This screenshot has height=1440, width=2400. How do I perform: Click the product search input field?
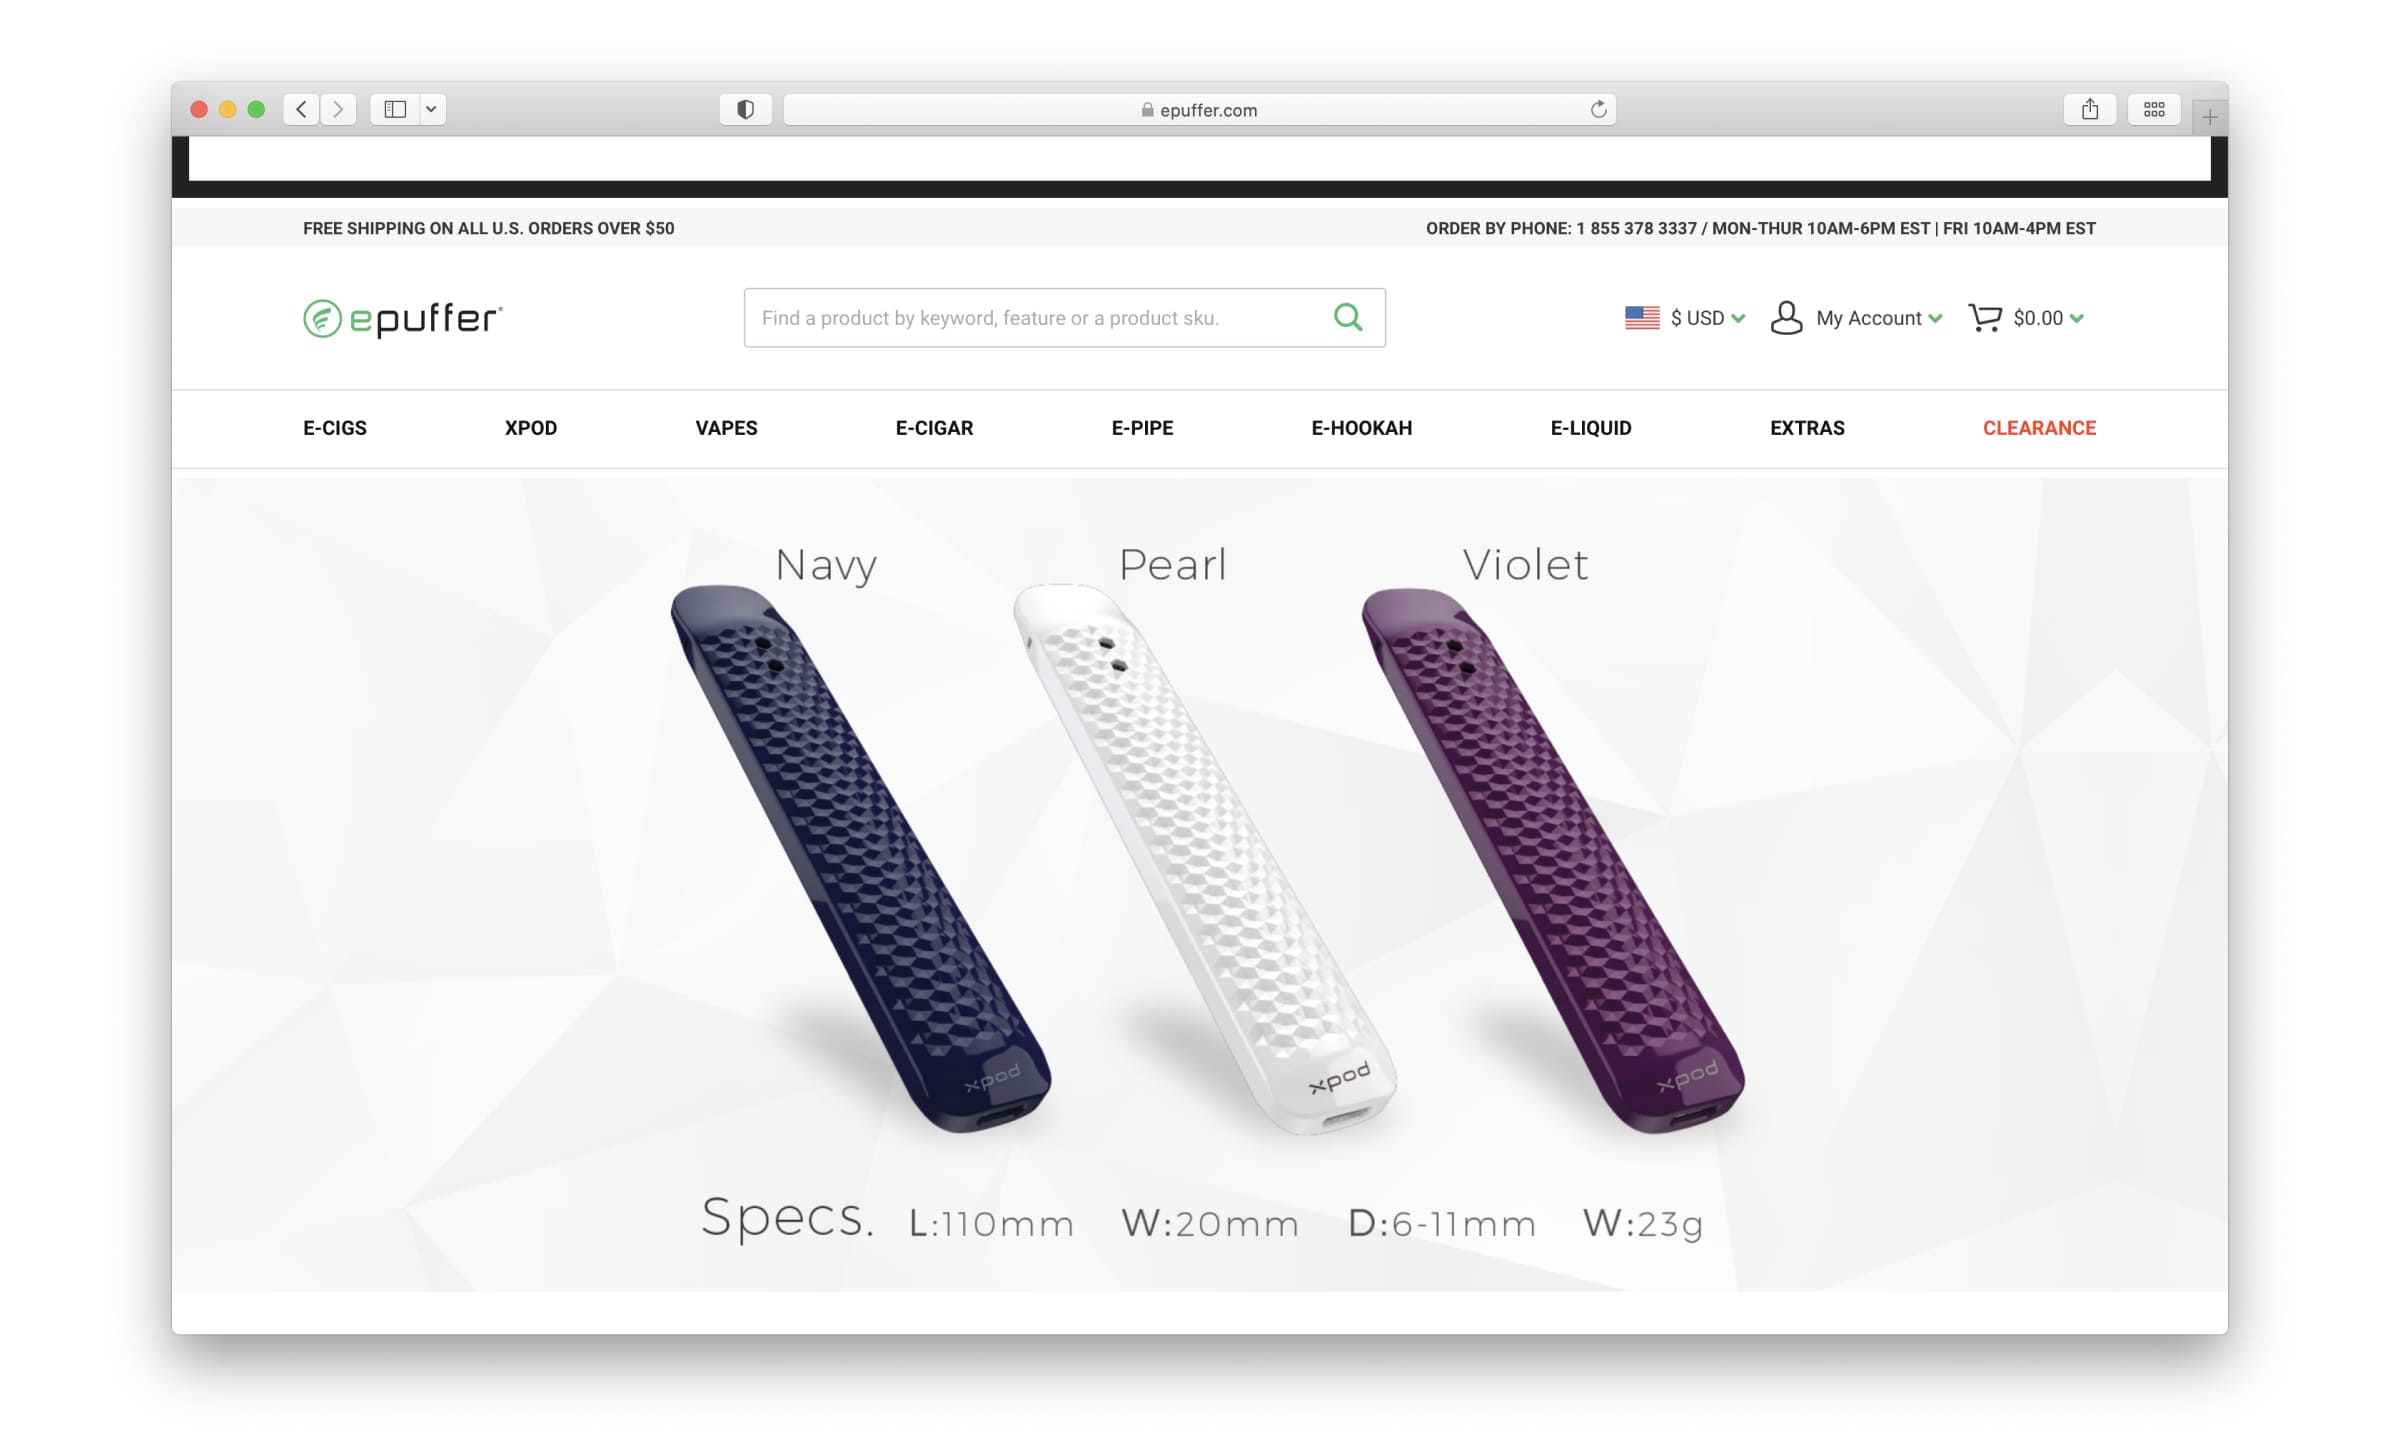pos(1036,318)
